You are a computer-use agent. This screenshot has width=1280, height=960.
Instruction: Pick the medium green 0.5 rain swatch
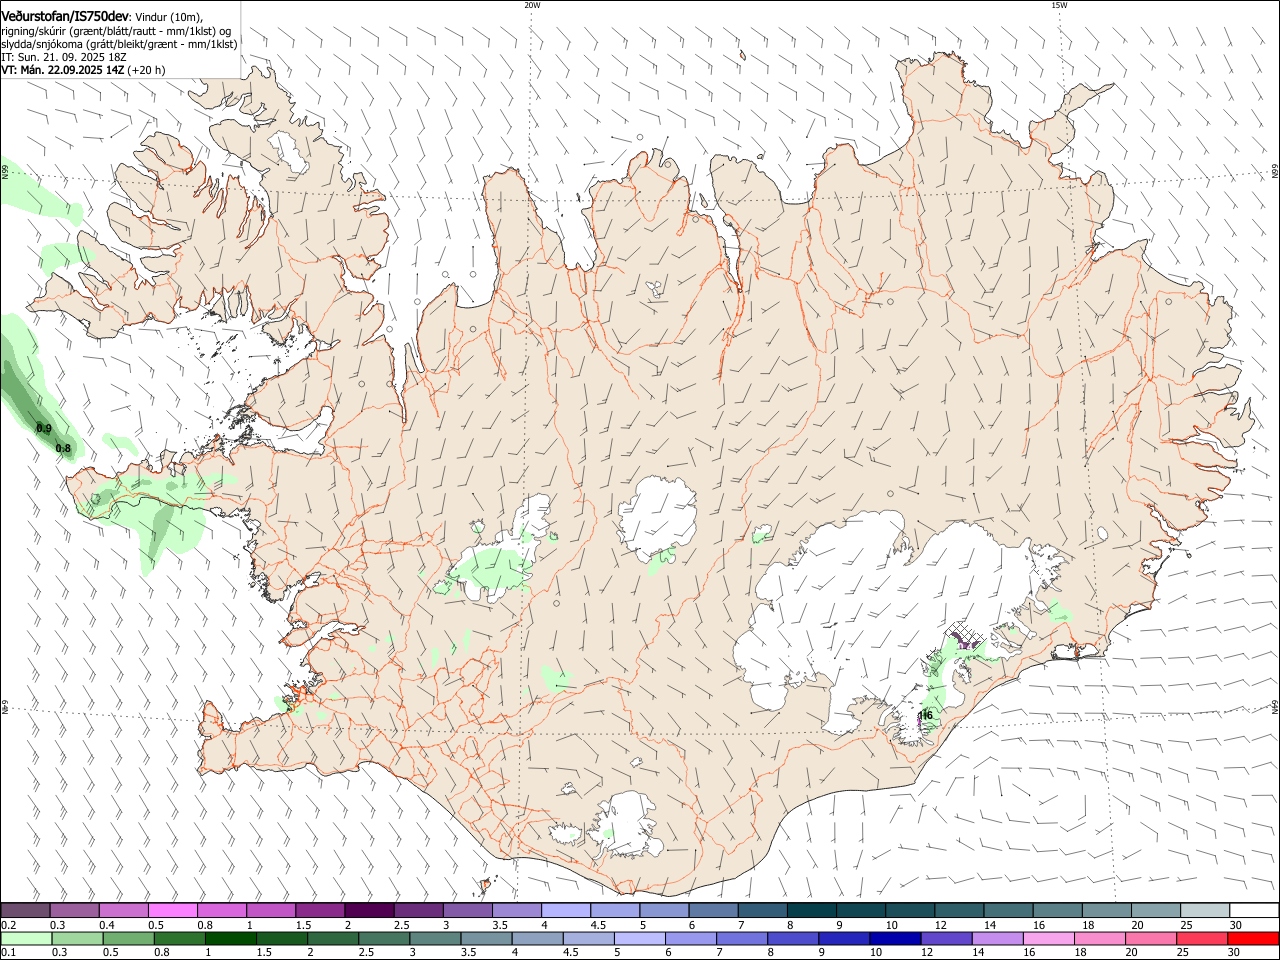[x=129, y=938]
